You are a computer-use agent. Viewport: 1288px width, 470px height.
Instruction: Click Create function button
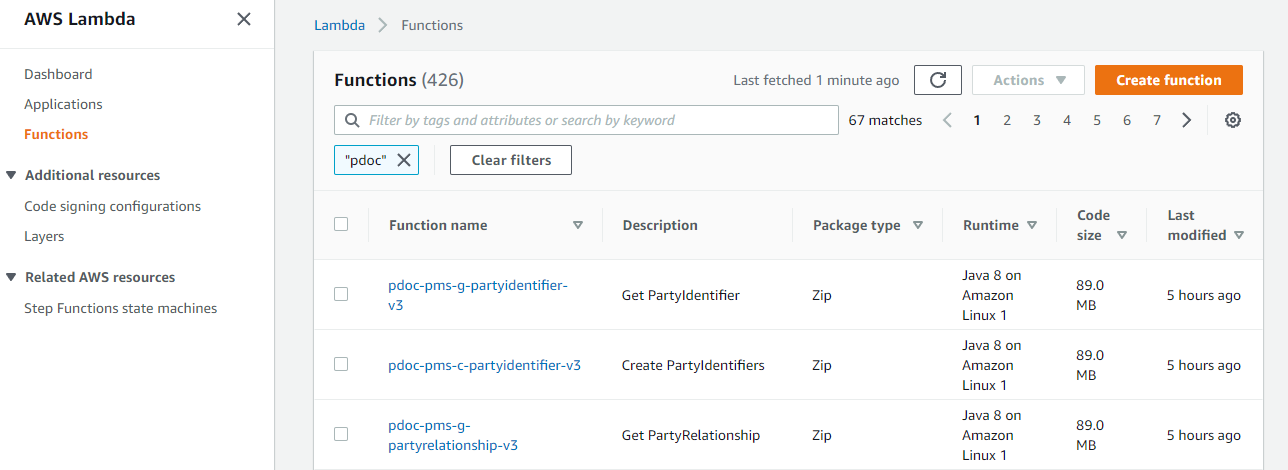[x=1168, y=80]
